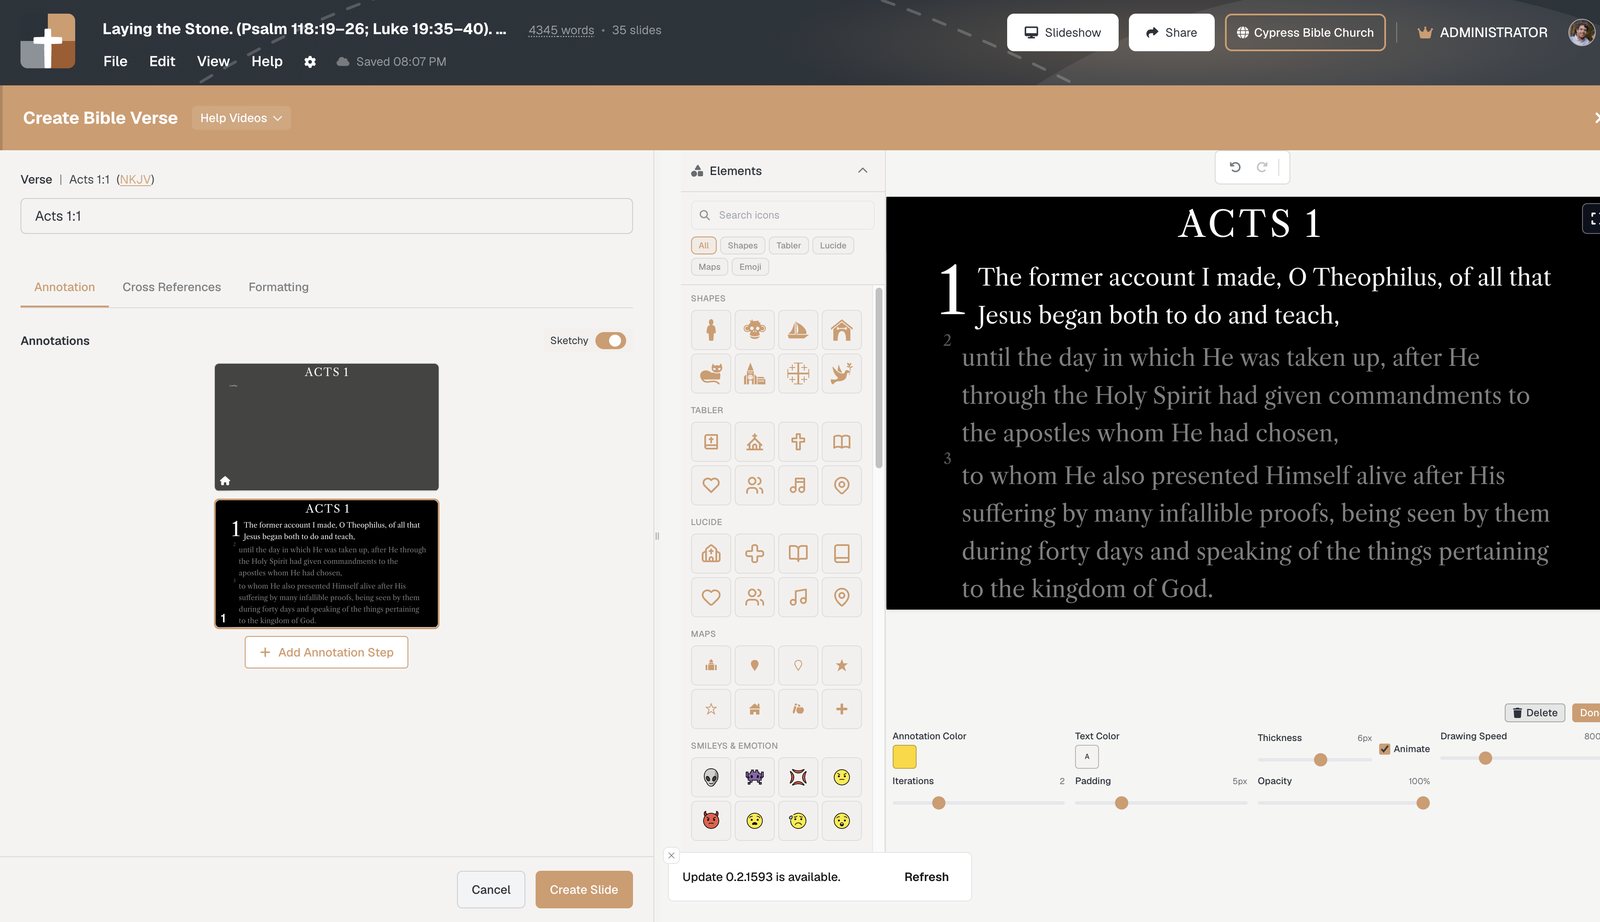Insert the sailboat shape icon

[x=798, y=330]
